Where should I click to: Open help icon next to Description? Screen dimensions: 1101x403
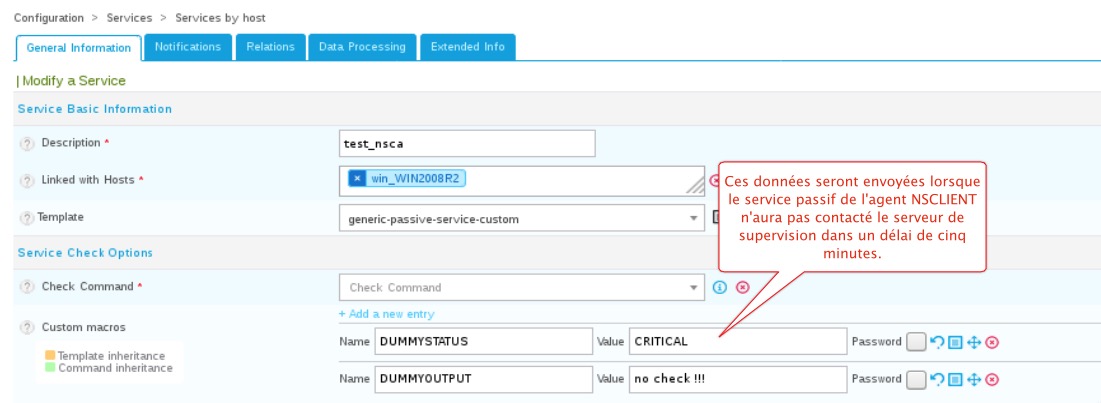pyautogui.click(x=27, y=143)
